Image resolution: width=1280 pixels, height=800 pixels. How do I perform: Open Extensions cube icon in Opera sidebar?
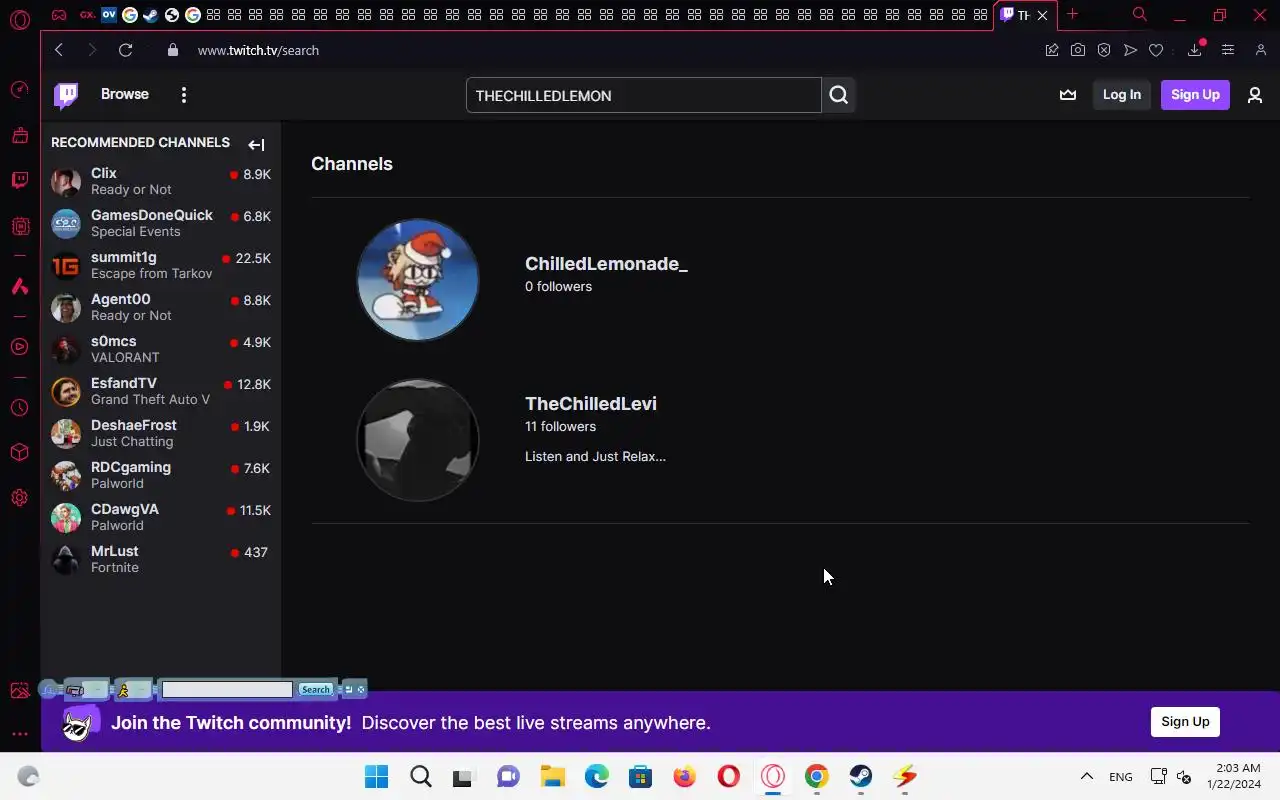[19, 452]
